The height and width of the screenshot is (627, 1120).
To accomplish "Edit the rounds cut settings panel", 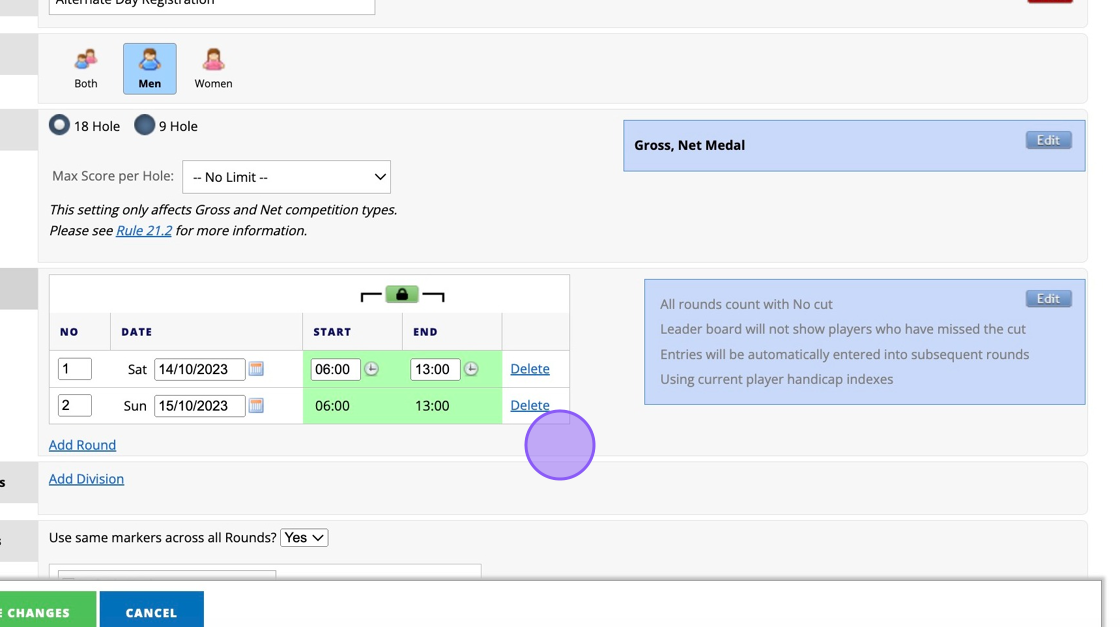I will point(1049,299).
